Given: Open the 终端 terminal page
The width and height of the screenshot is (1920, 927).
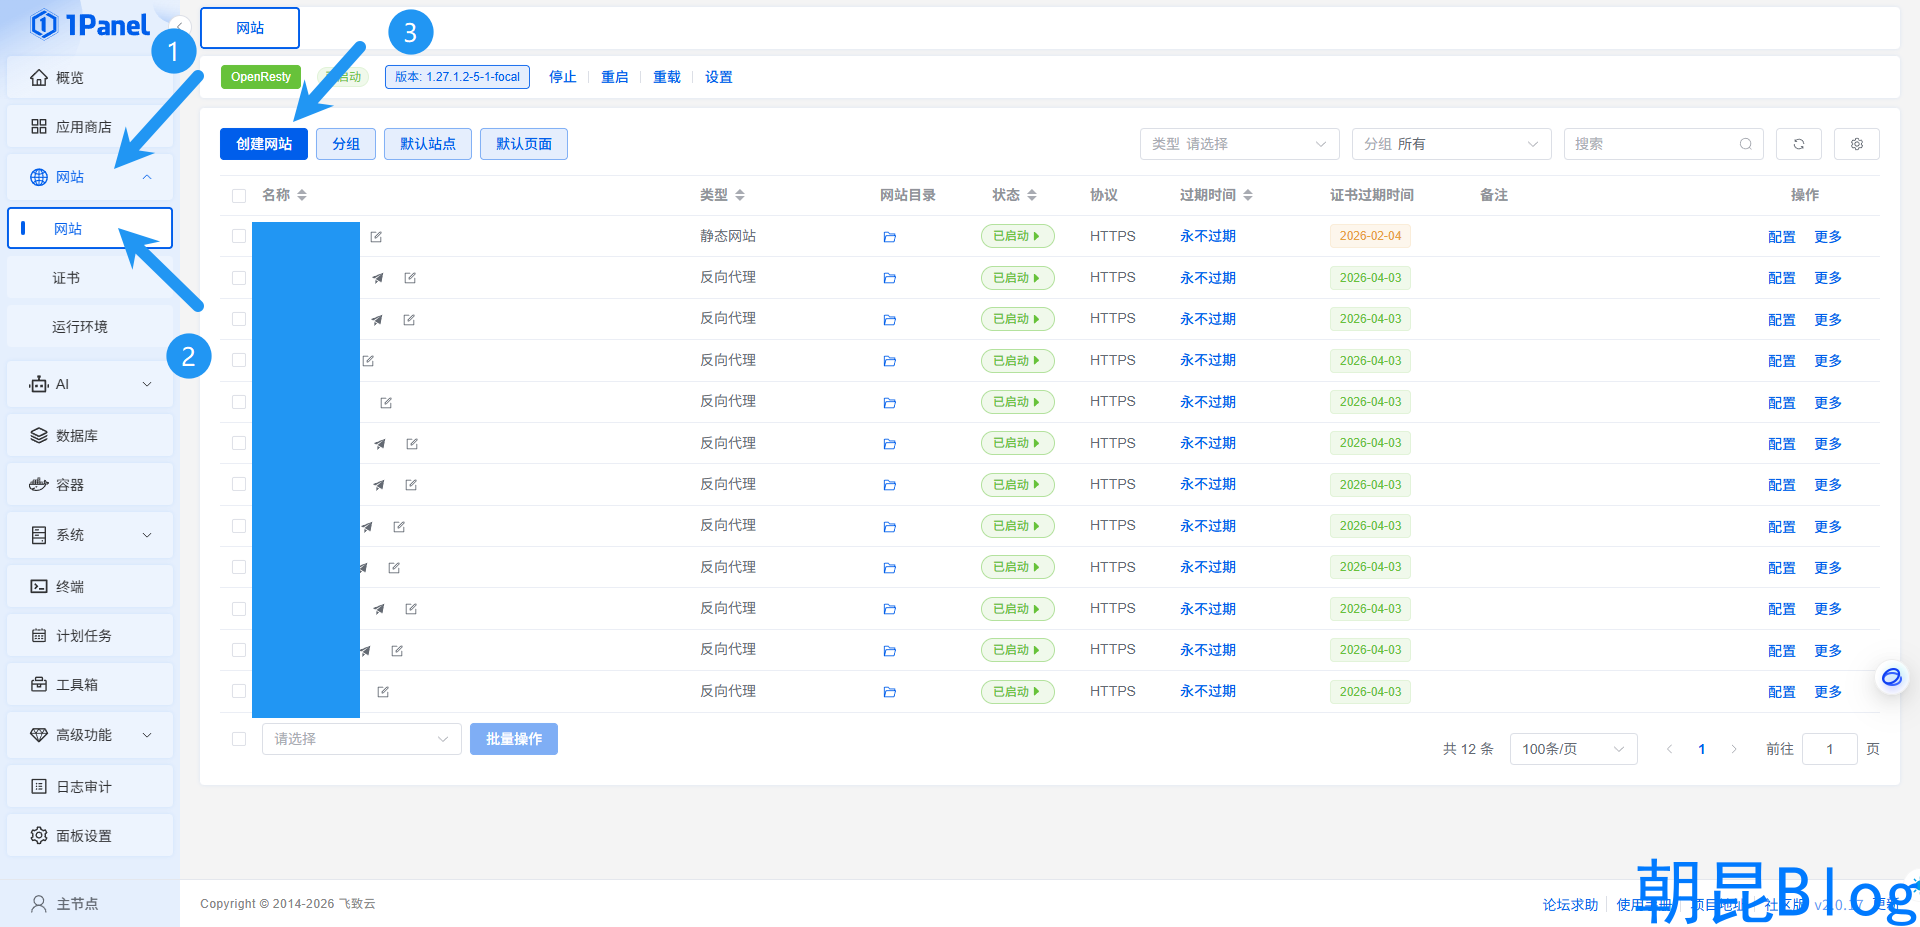Looking at the screenshot, I should point(89,587).
